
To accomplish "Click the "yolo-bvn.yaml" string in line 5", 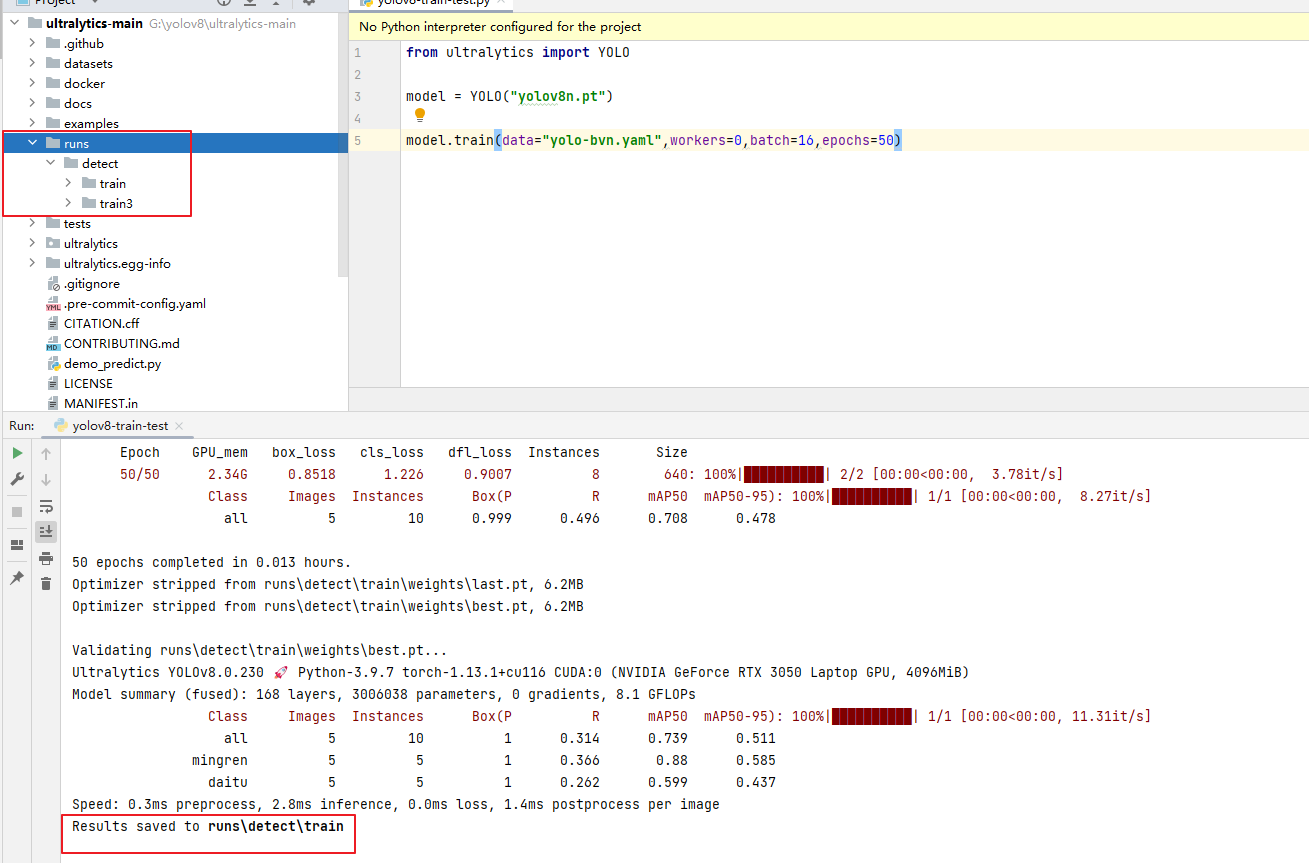I will tap(601, 140).
